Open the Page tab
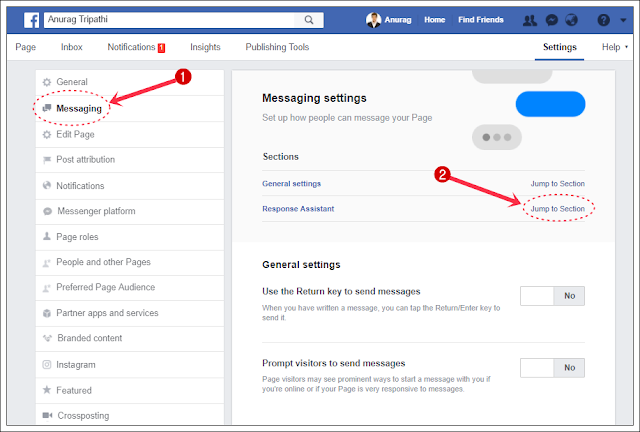Screen dimensions: 640x432 click(26, 47)
